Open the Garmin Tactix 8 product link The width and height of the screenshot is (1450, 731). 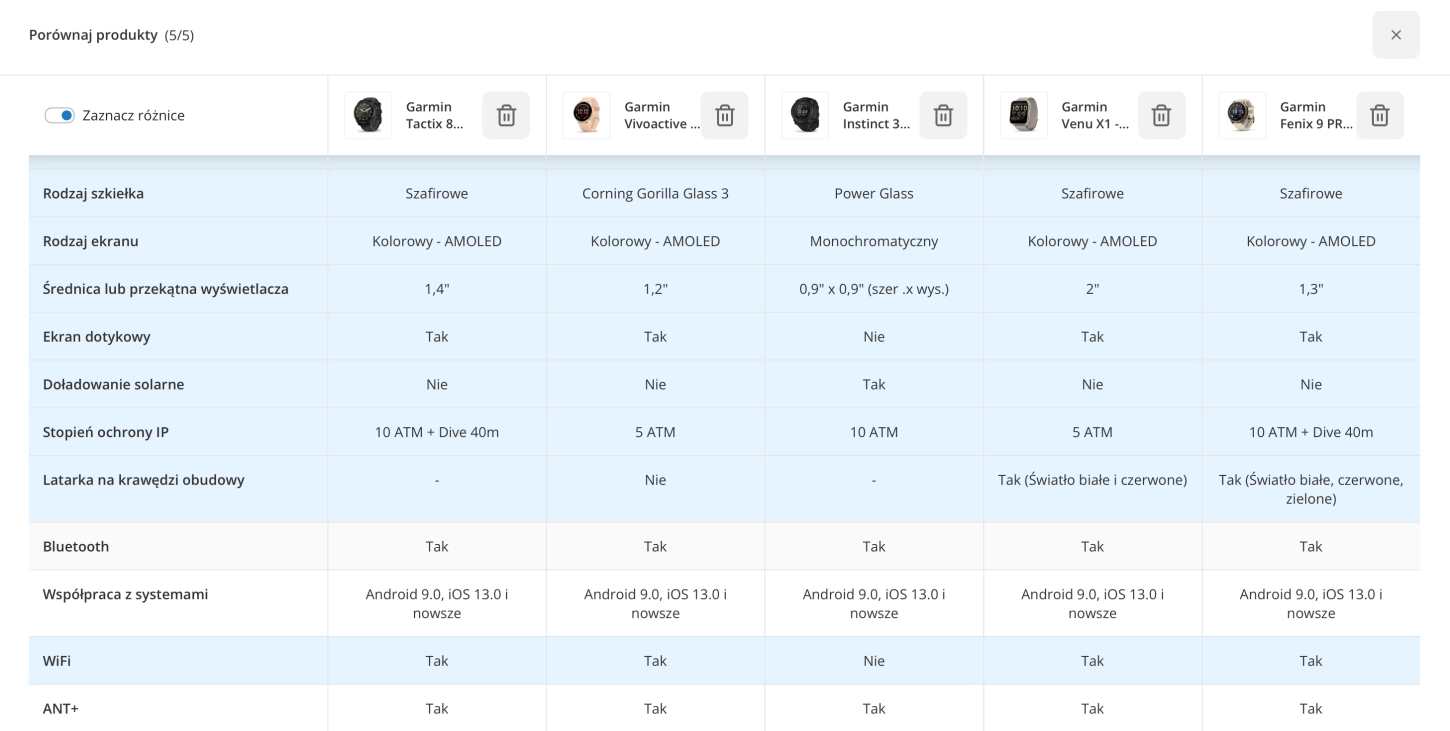[x=435, y=115]
